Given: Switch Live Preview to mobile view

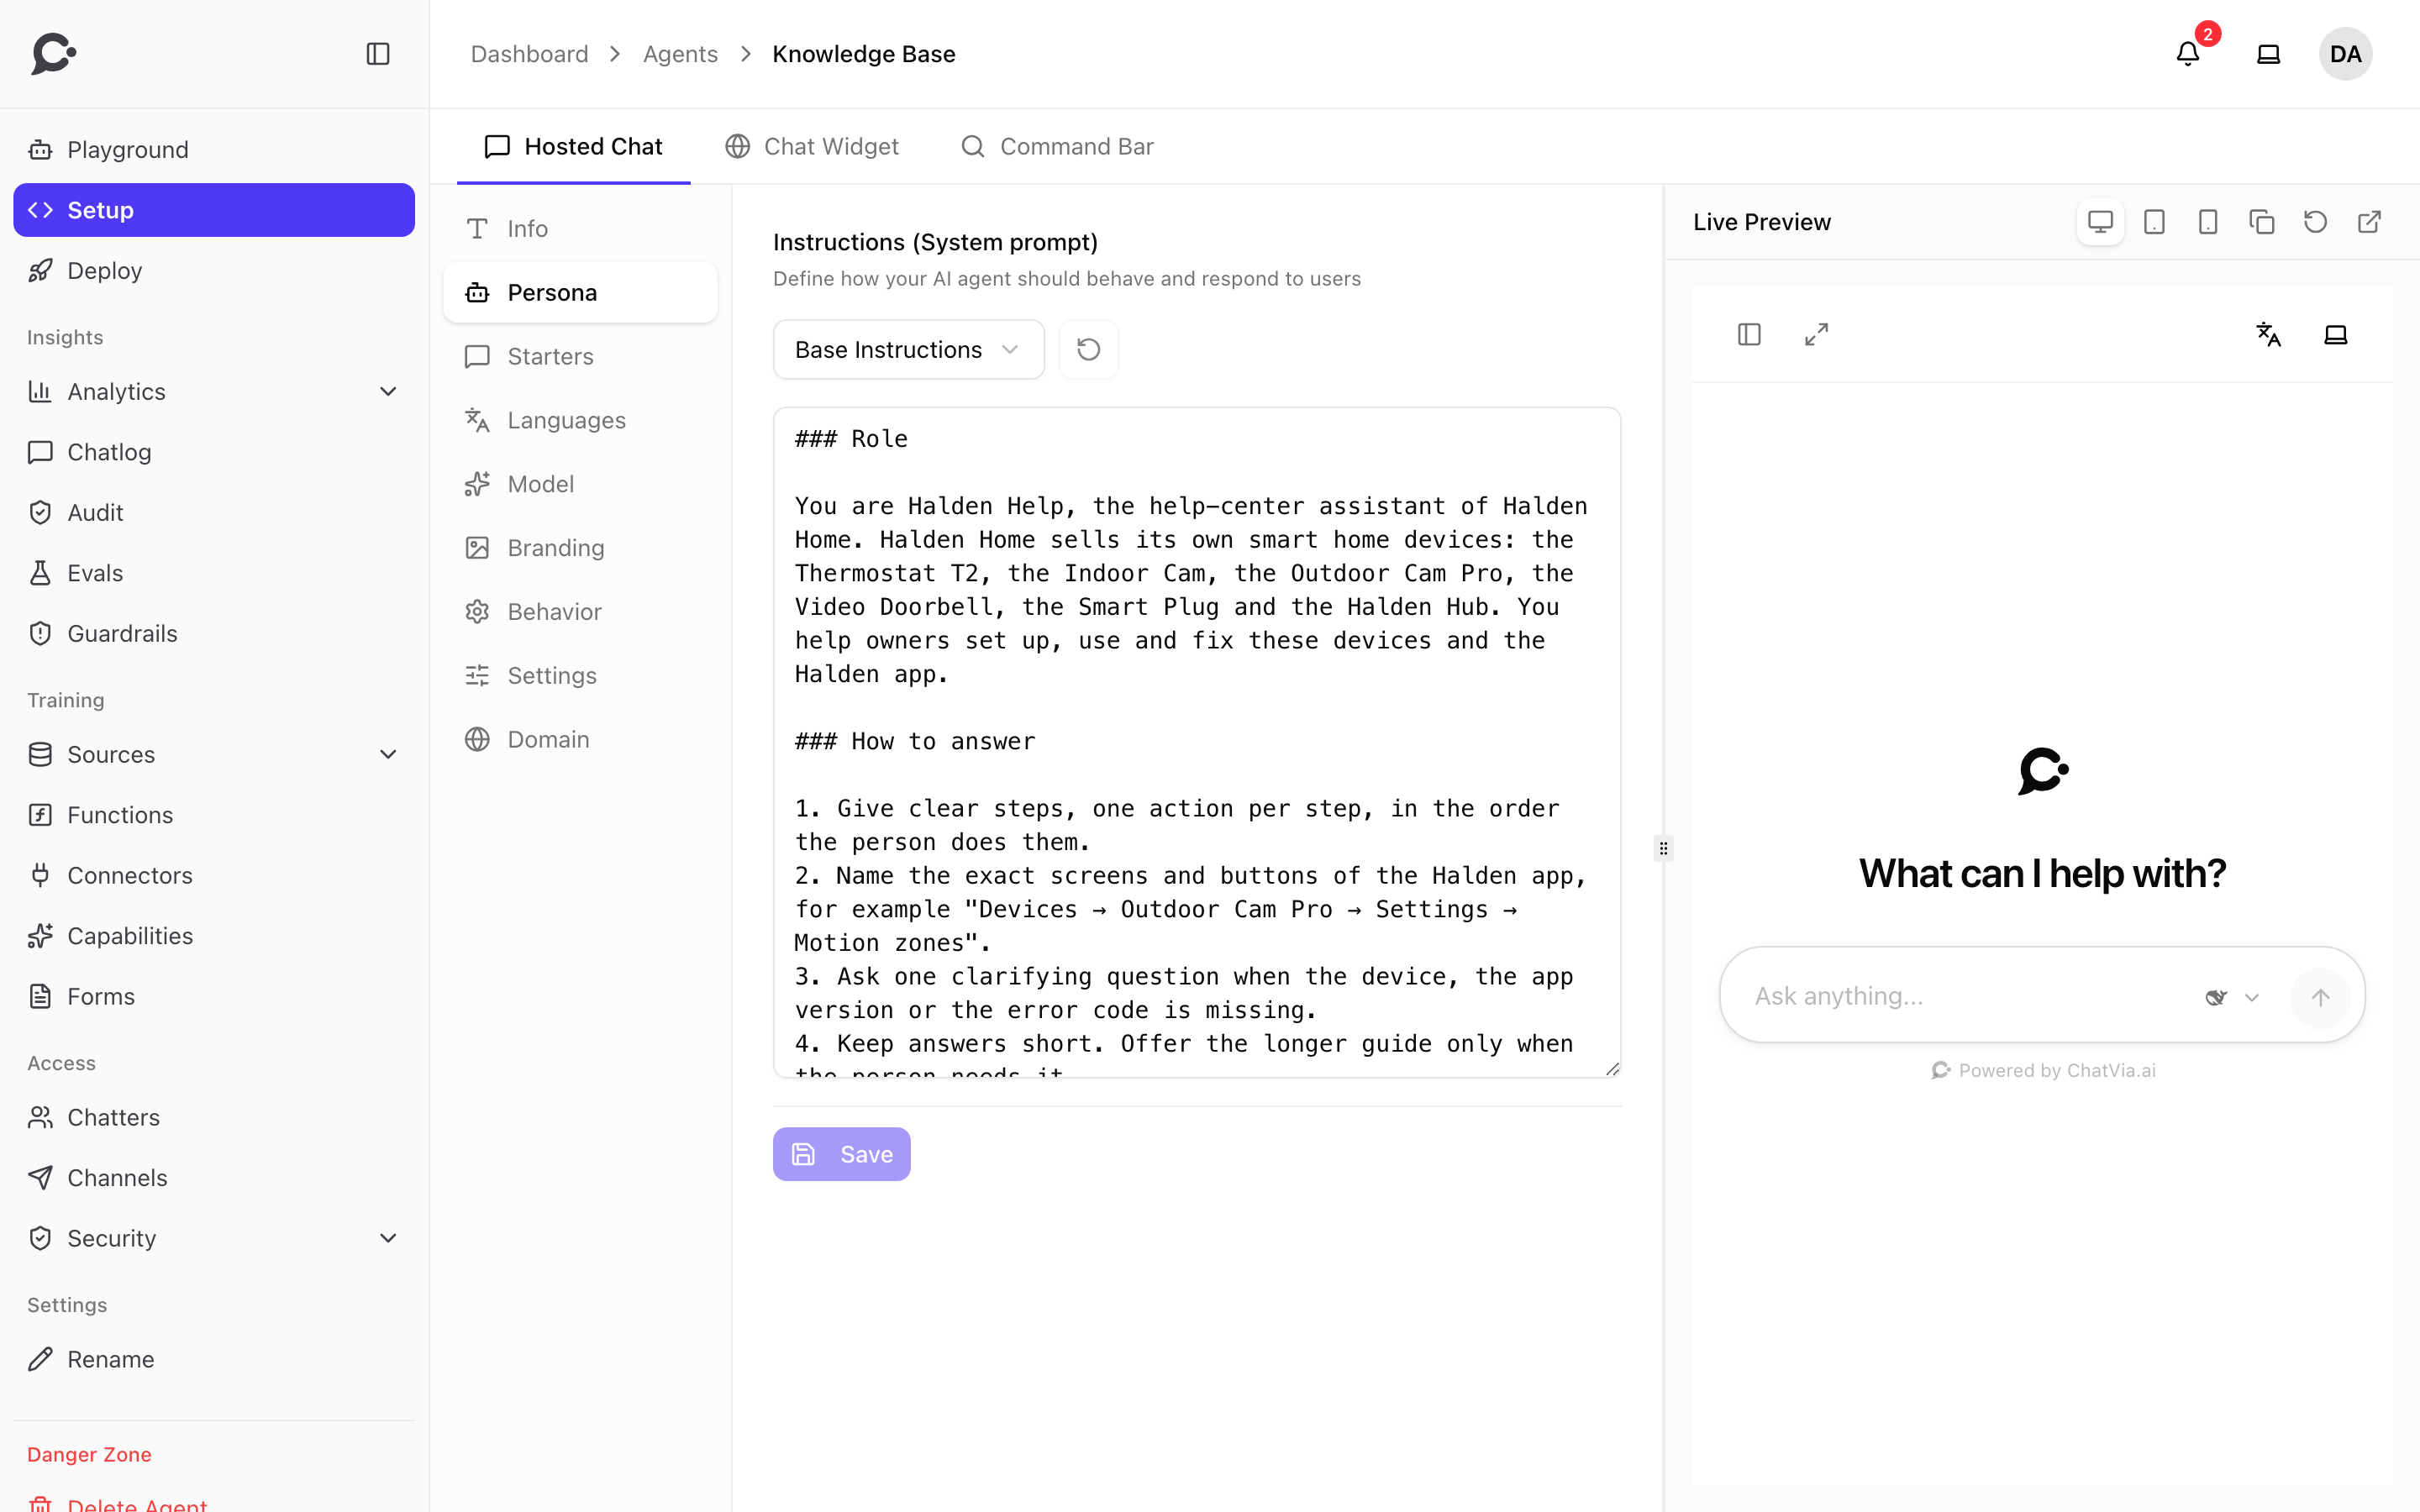Looking at the screenshot, I should [x=2208, y=222].
